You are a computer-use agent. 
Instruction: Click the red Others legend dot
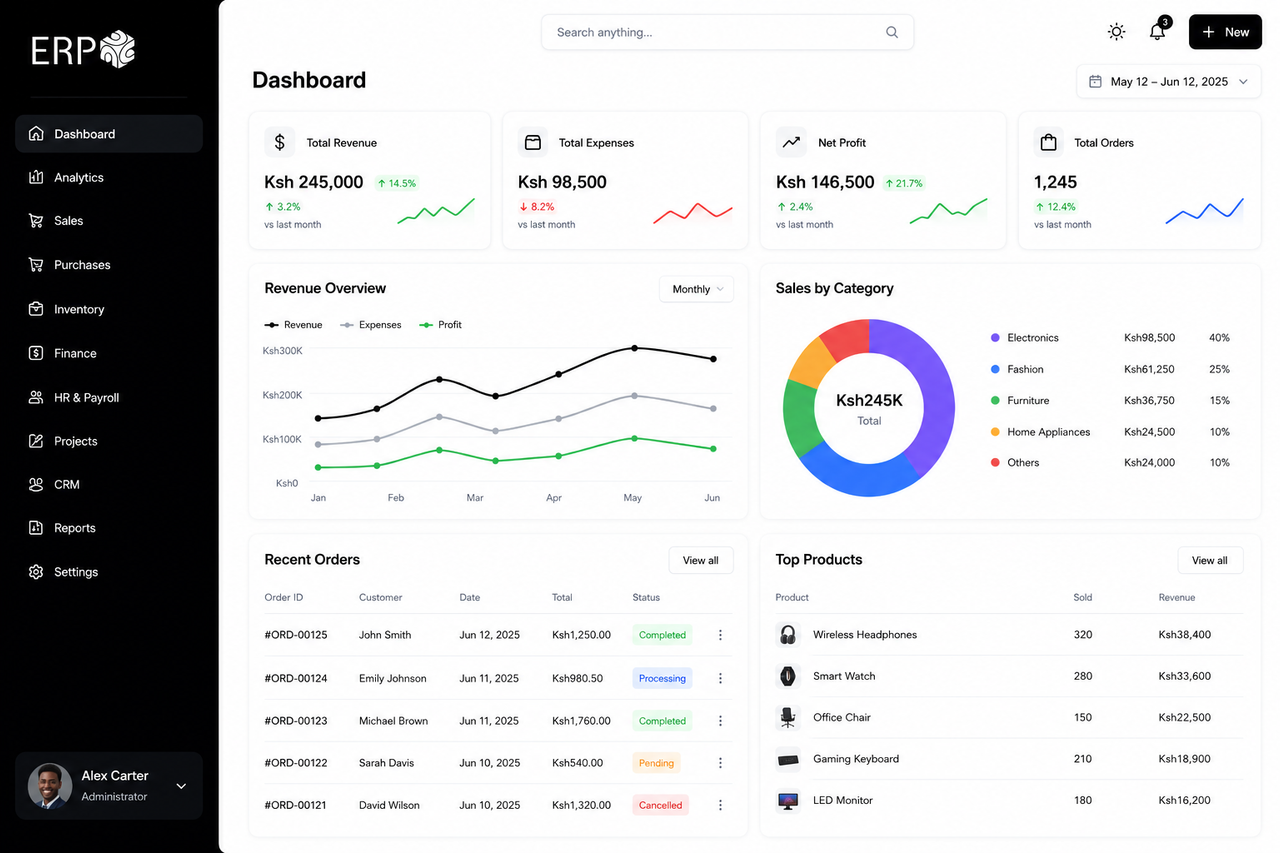(995, 463)
